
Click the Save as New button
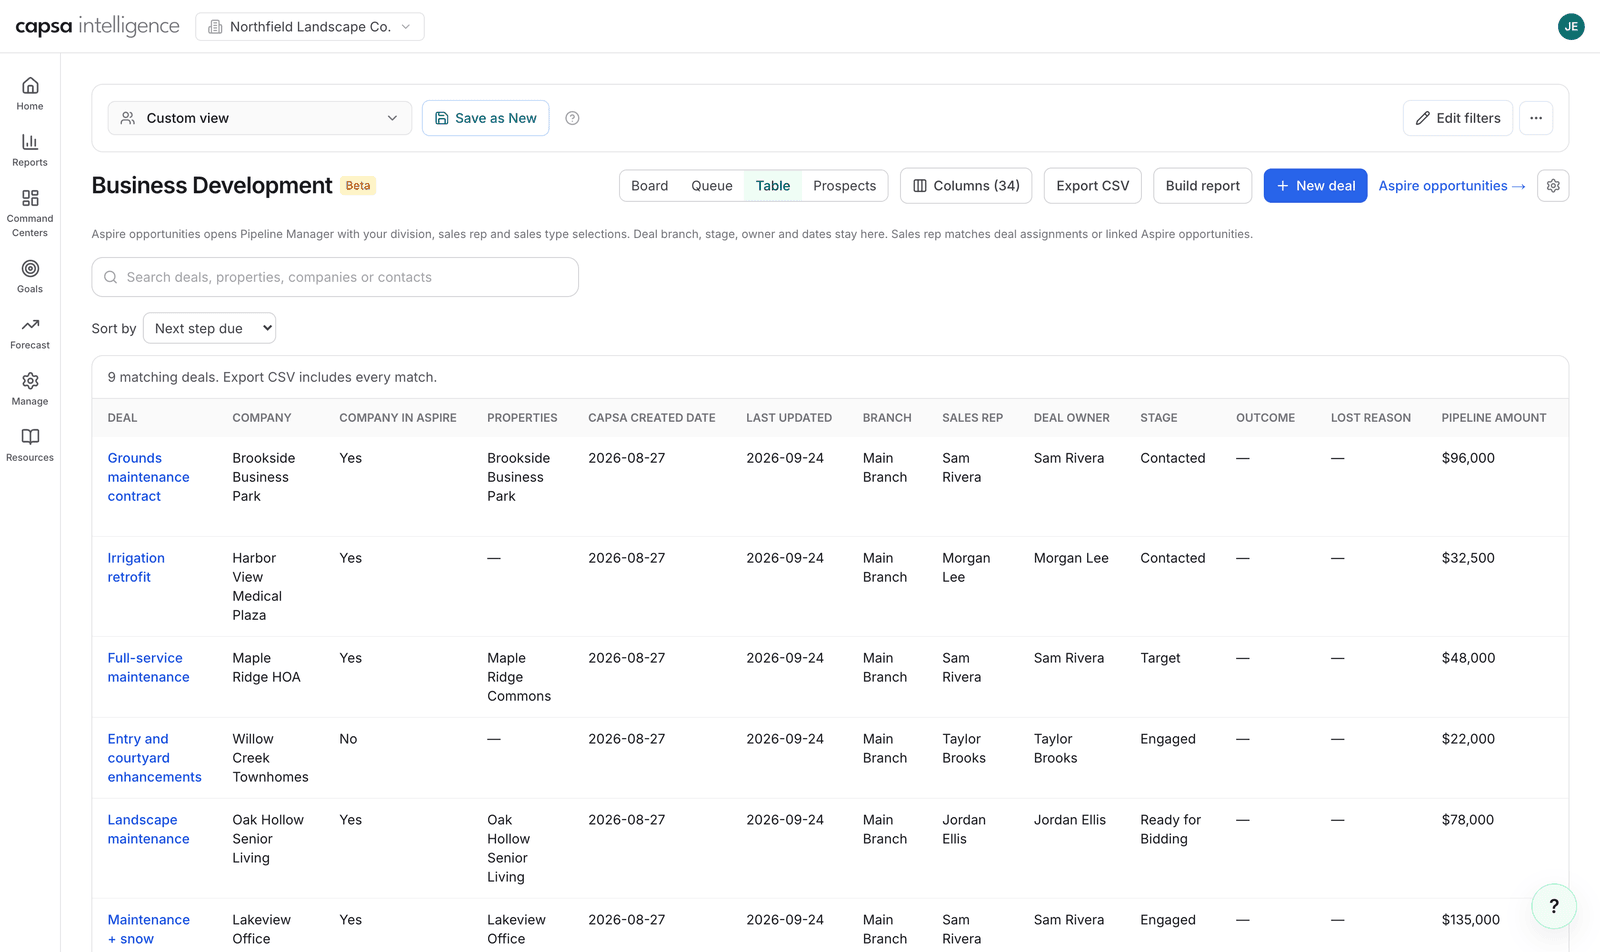pyautogui.click(x=485, y=118)
